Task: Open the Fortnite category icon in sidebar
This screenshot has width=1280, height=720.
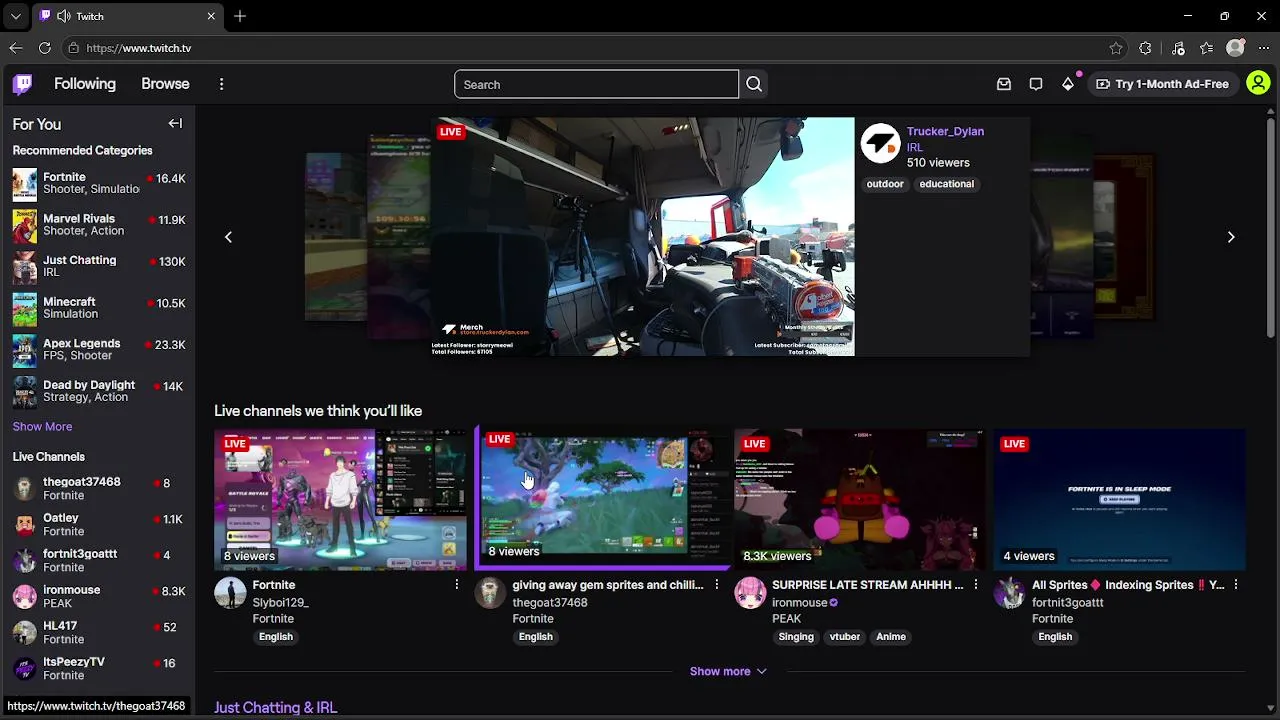Action: point(25,183)
